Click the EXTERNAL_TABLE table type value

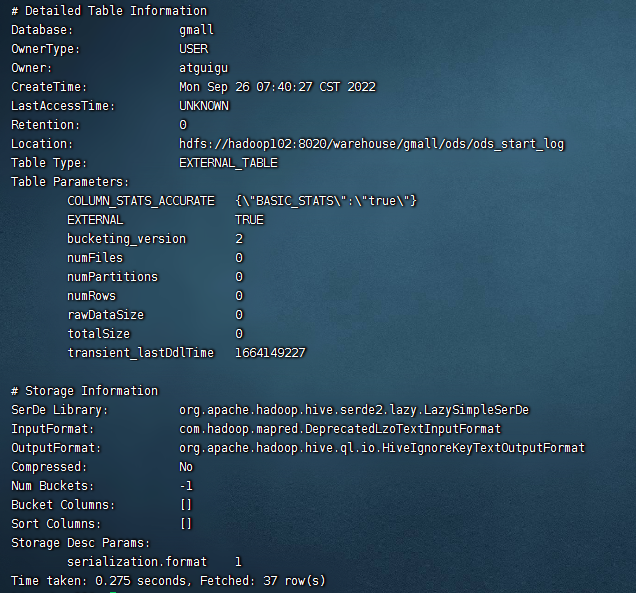click(228, 163)
